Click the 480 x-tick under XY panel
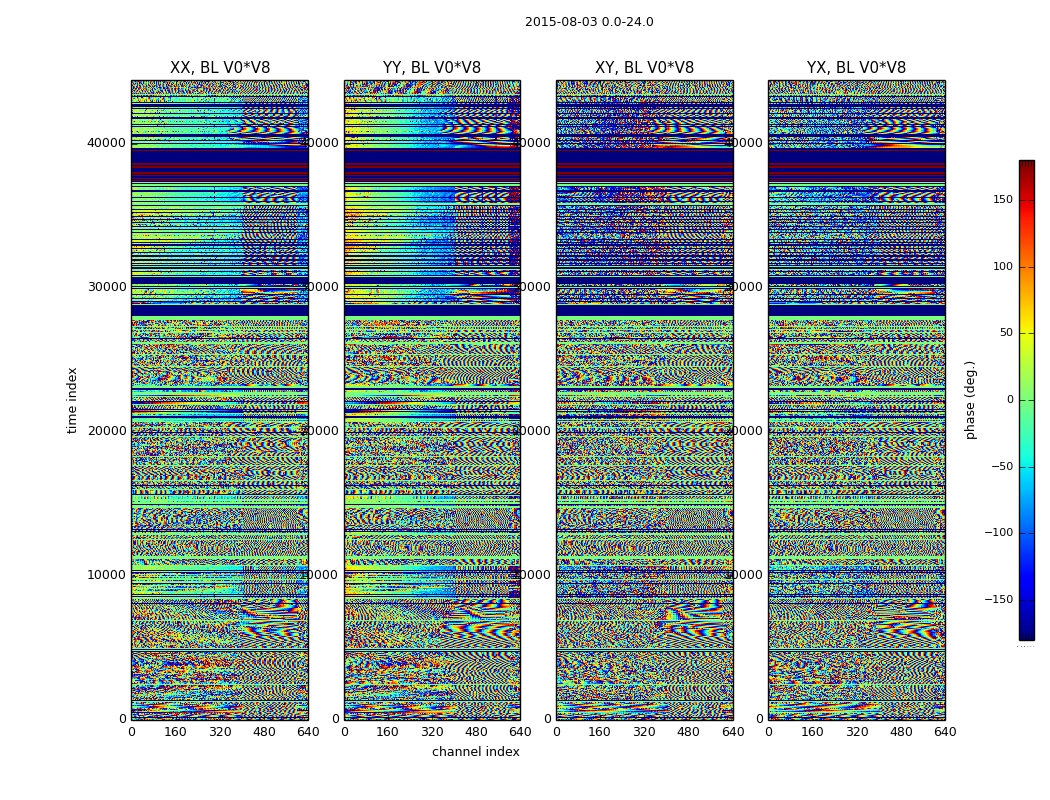The height and width of the screenshot is (800, 1050). pos(688,732)
